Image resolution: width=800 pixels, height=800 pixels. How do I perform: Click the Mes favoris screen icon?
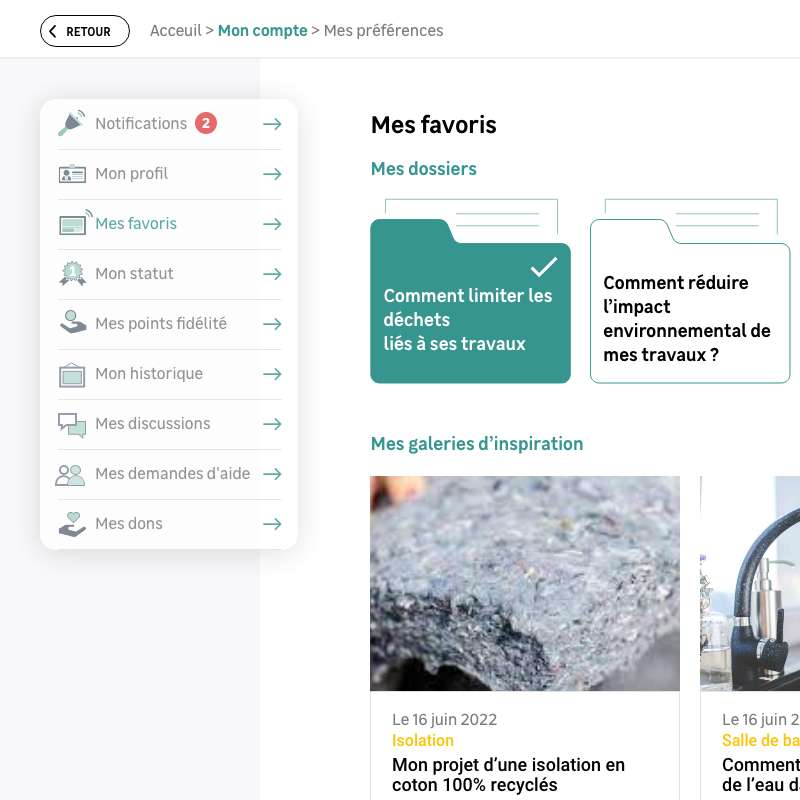tap(74, 223)
